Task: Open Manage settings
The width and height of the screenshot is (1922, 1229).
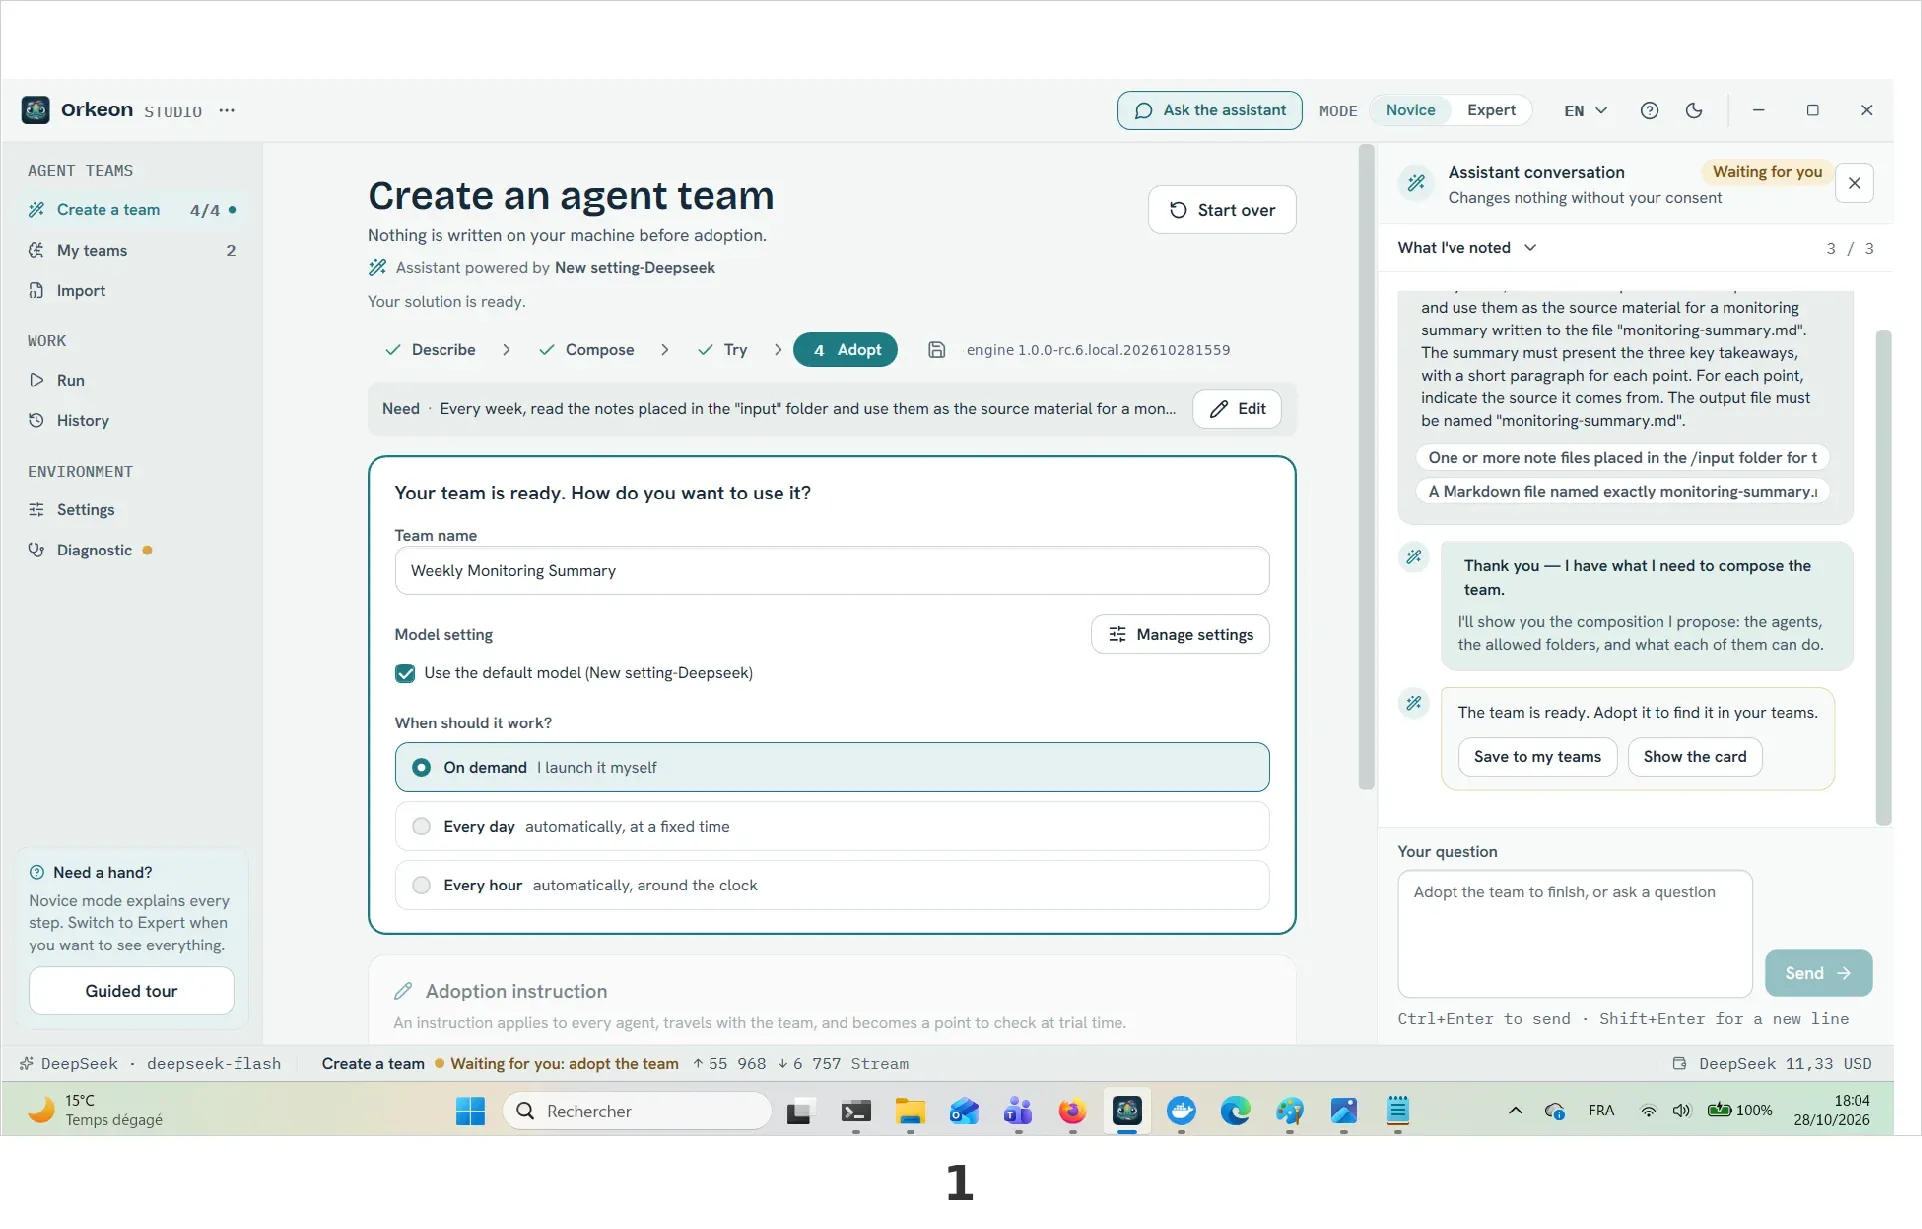Action: [1180, 635]
